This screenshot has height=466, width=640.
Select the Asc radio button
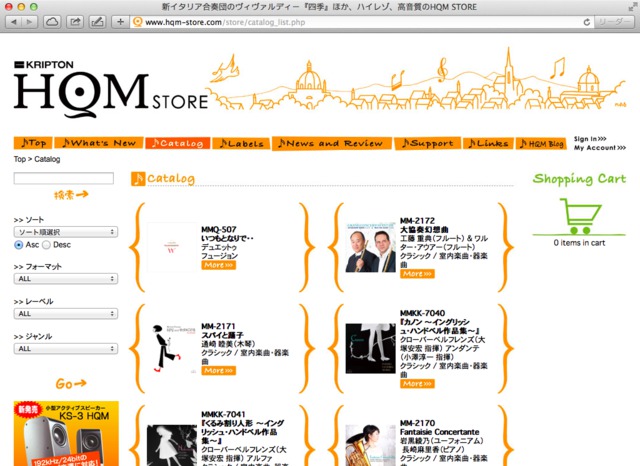[x=18, y=245]
